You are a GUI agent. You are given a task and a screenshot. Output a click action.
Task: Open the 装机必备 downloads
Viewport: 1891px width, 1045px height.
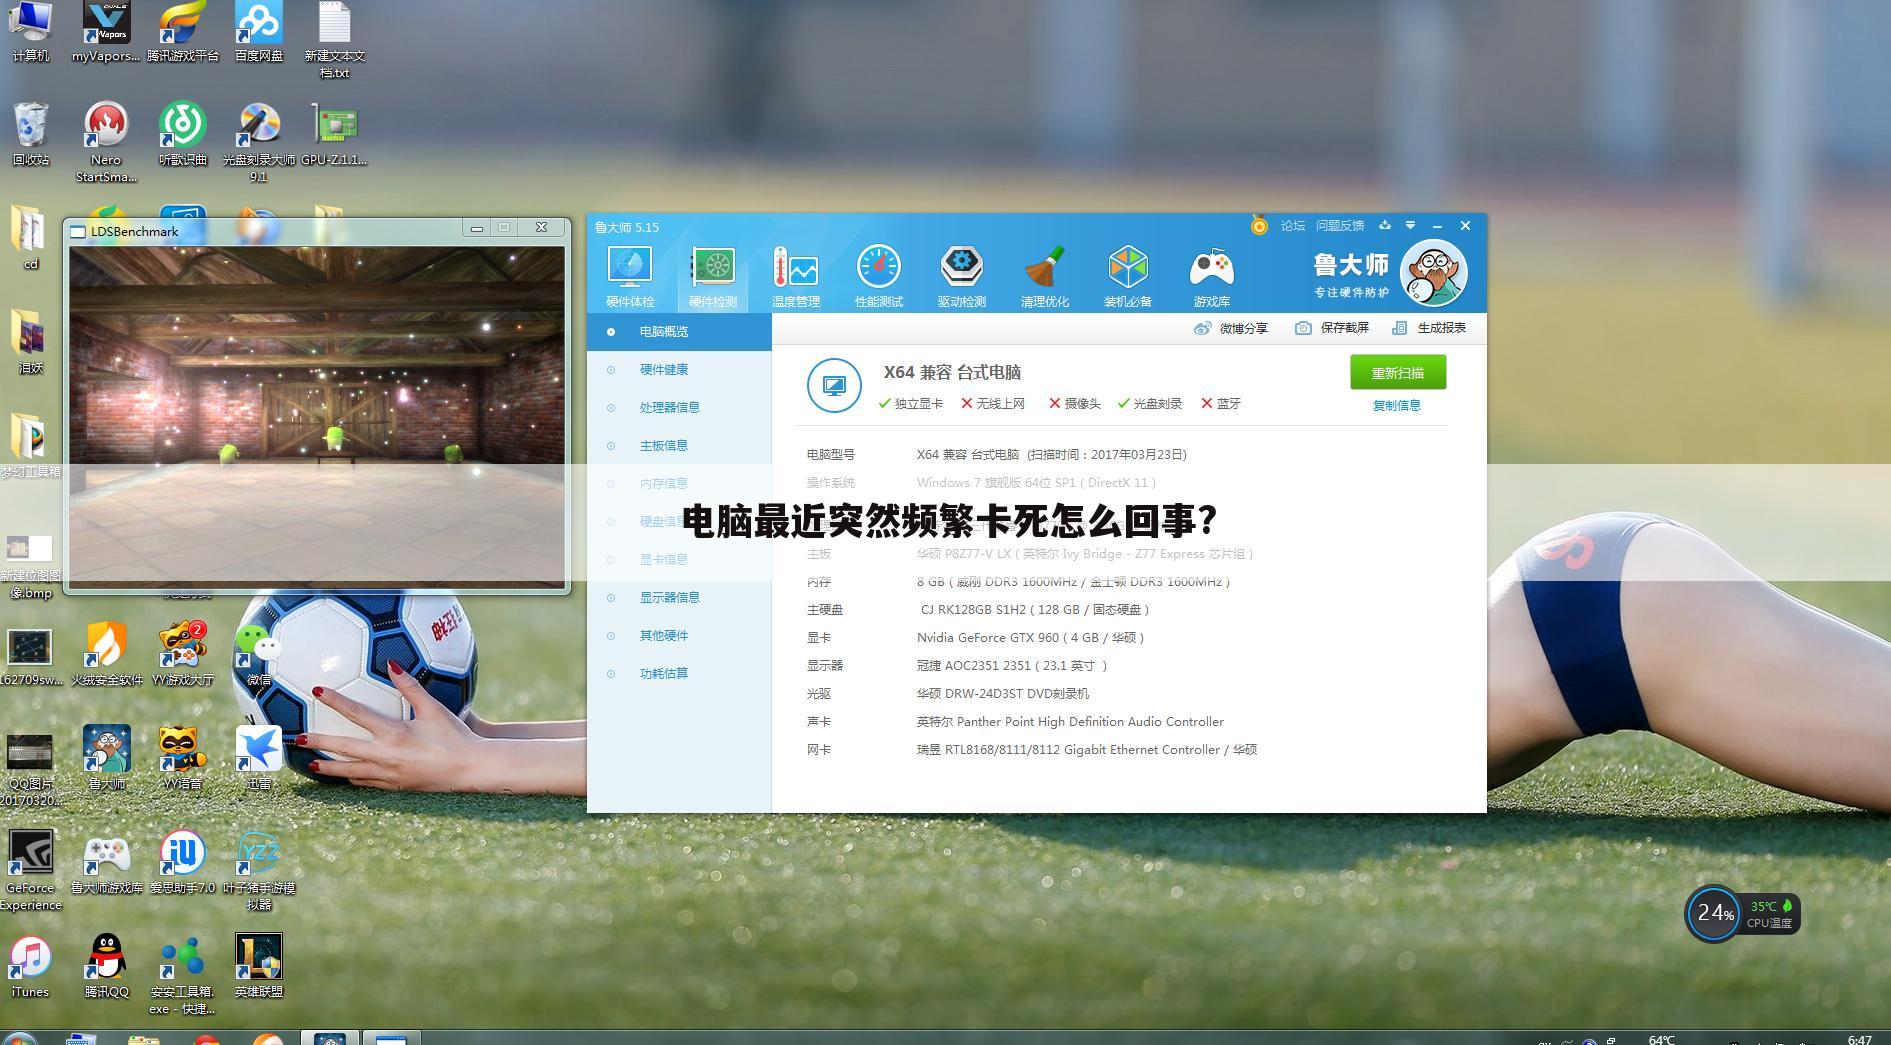pyautogui.click(x=1127, y=272)
